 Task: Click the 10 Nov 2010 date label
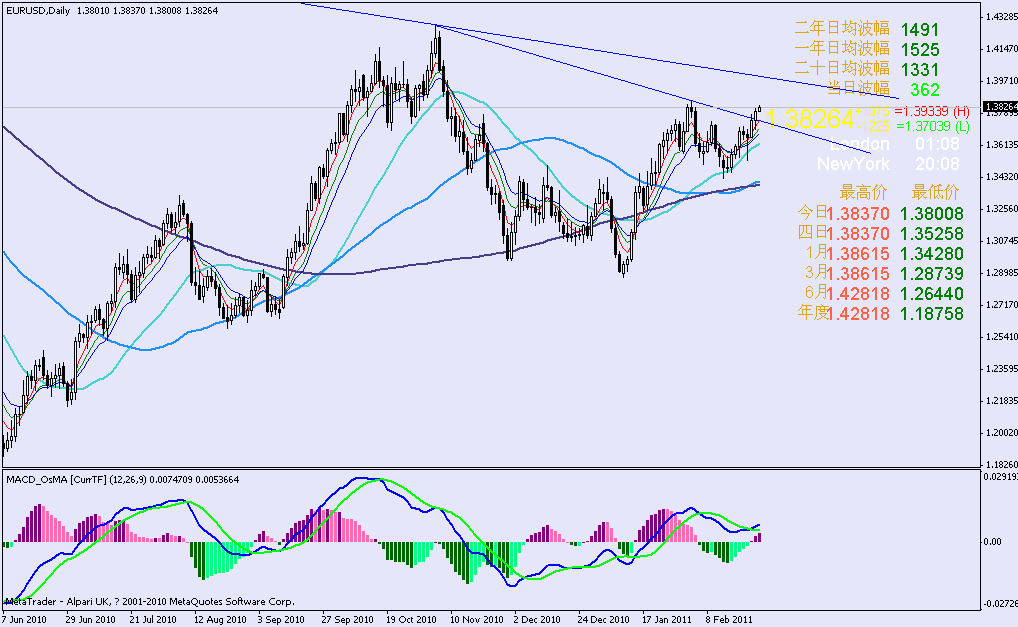coord(477,619)
